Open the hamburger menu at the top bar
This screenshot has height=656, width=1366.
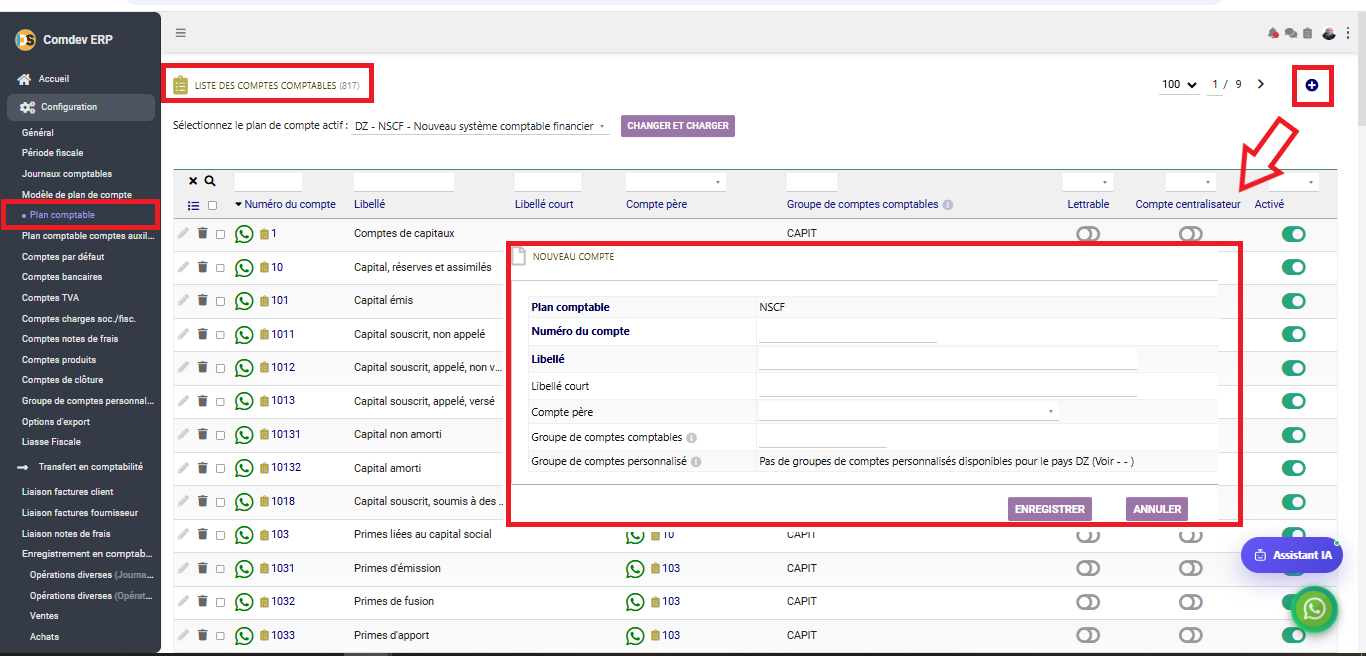pos(181,32)
